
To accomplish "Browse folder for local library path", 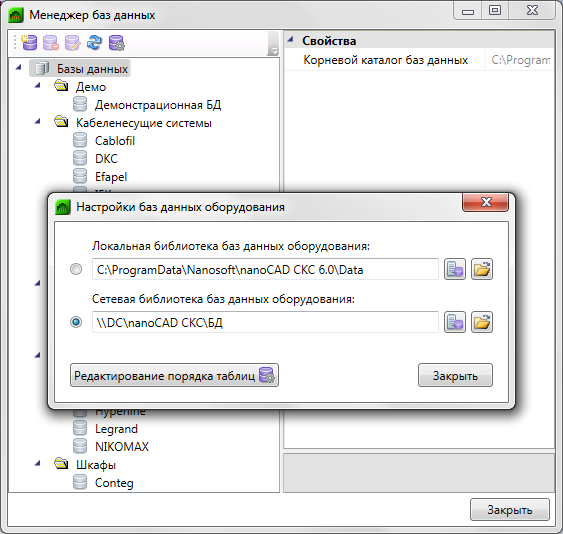I will pos(482,269).
